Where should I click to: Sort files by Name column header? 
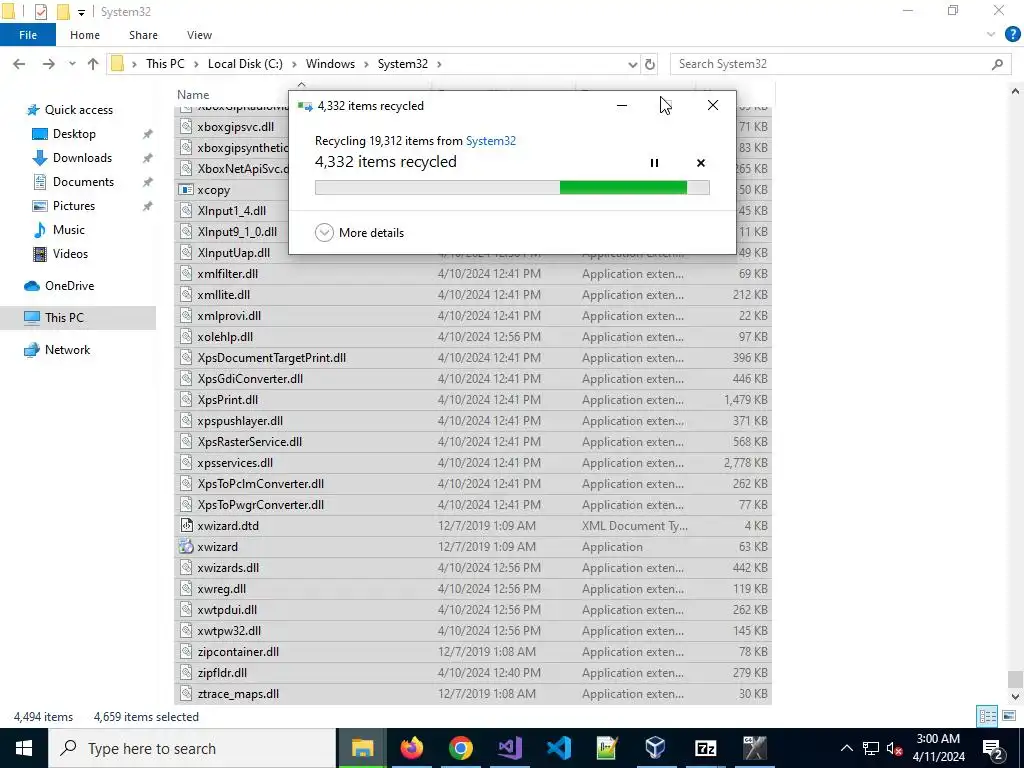(x=193, y=95)
